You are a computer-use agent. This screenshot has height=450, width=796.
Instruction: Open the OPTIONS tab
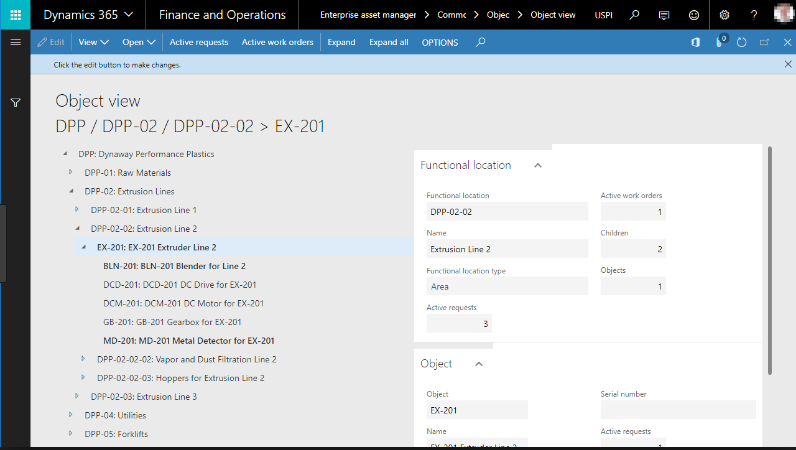point(440,43)
